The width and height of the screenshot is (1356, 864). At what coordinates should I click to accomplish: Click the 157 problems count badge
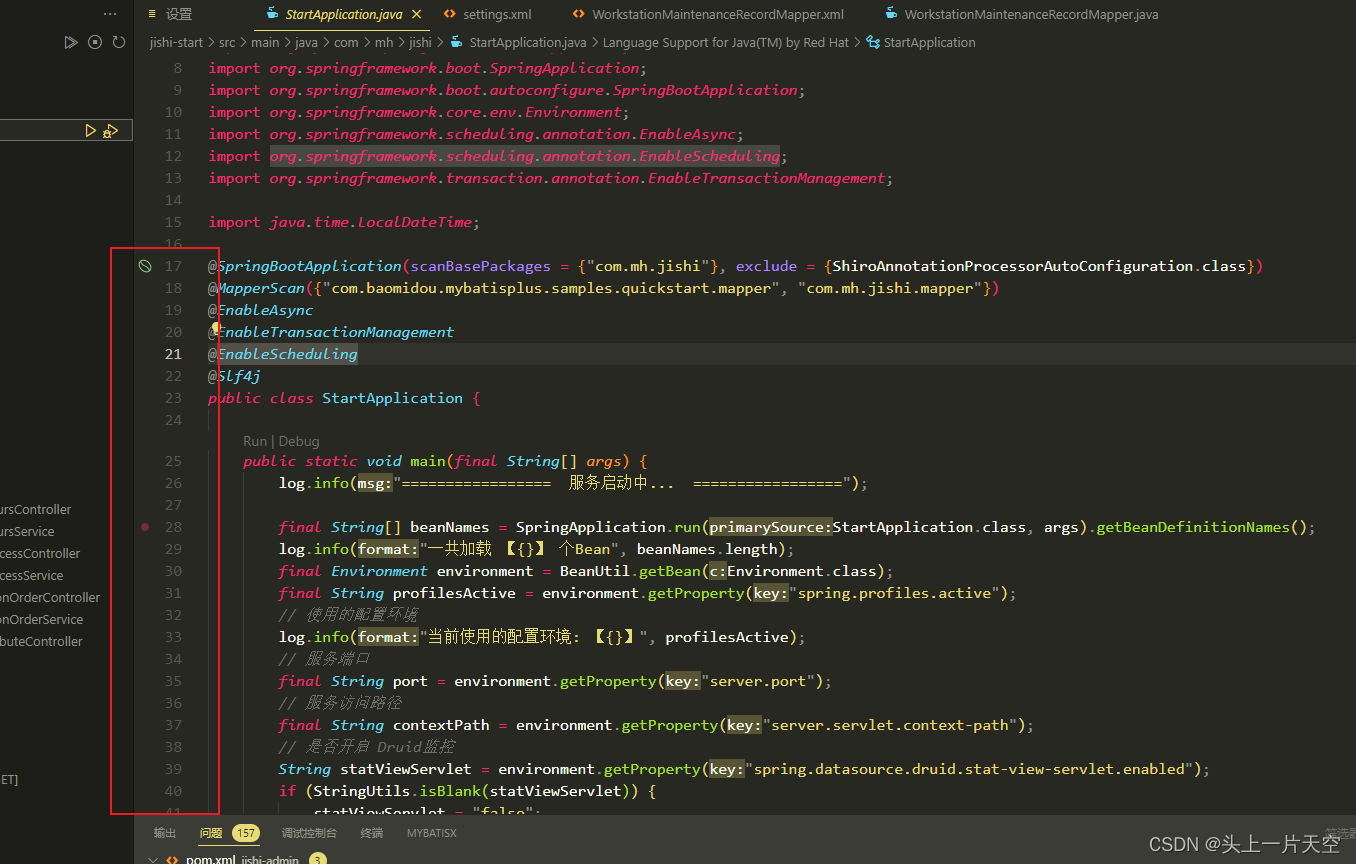245,833
